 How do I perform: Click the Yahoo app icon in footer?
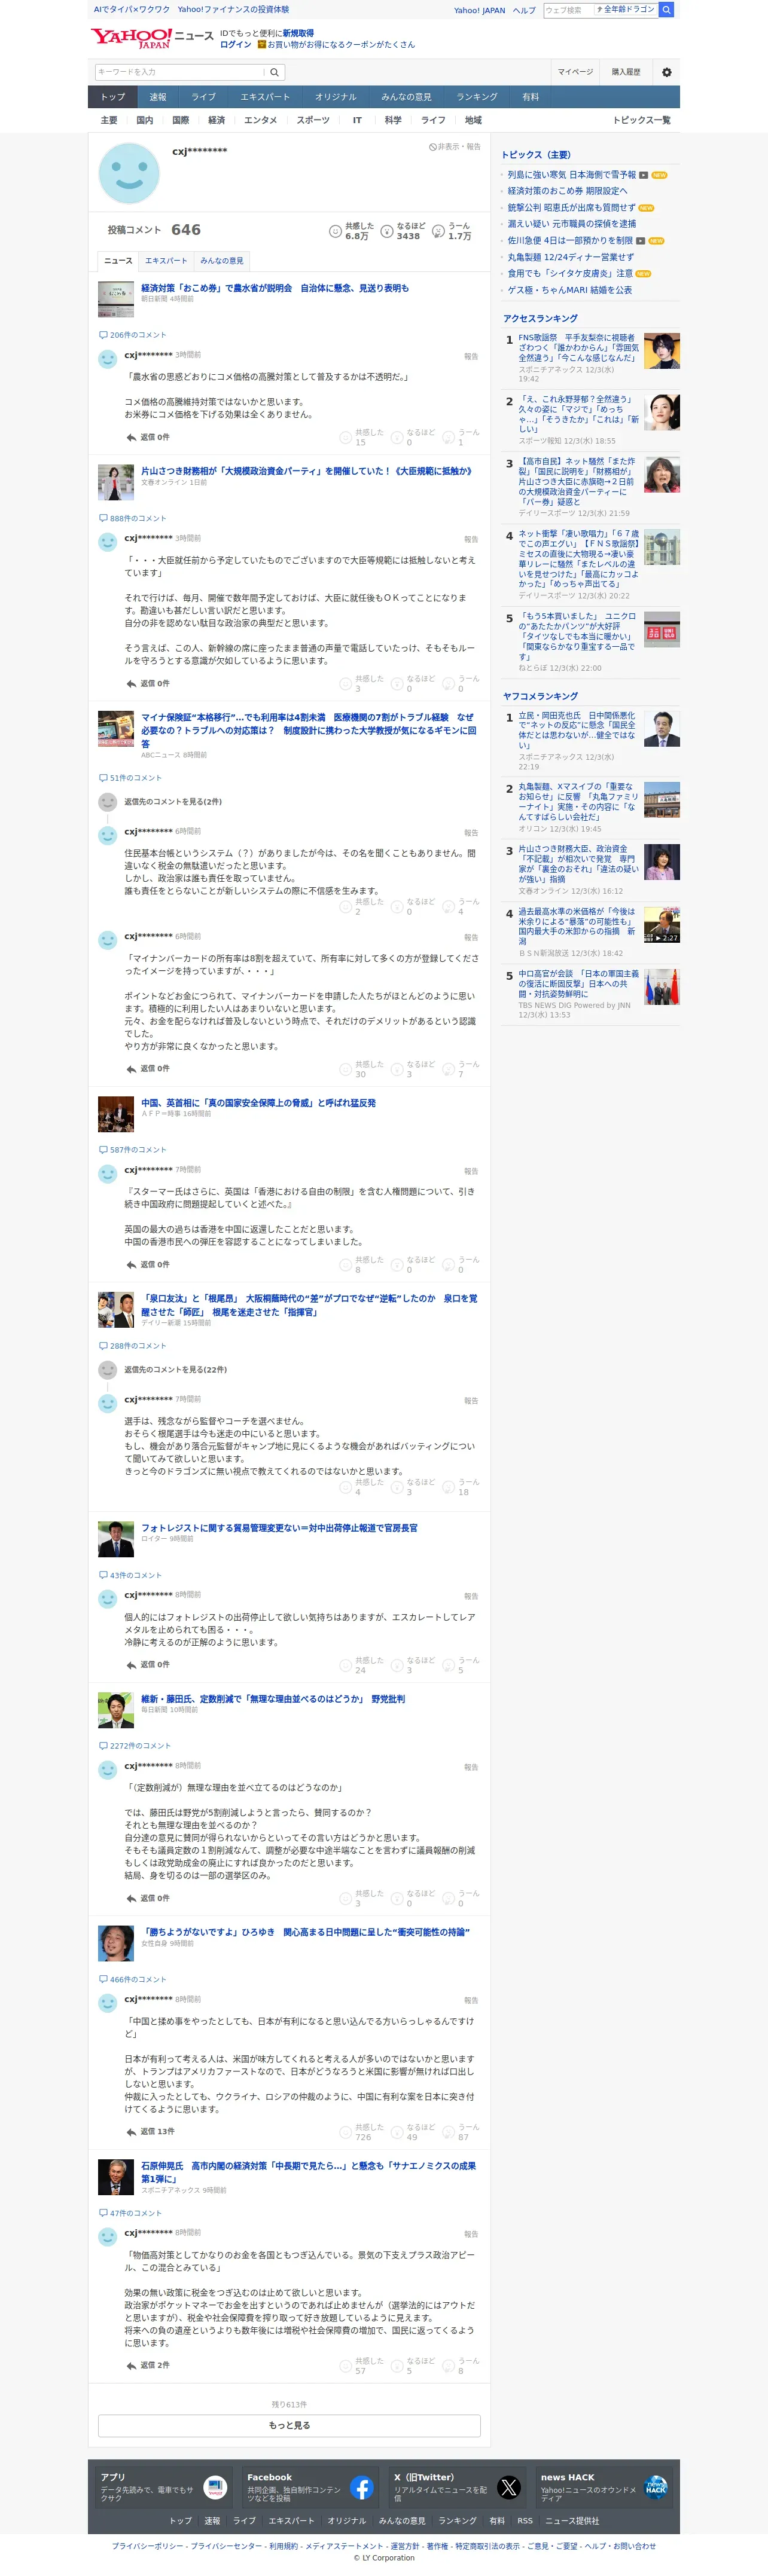[x=215, y=2488]
